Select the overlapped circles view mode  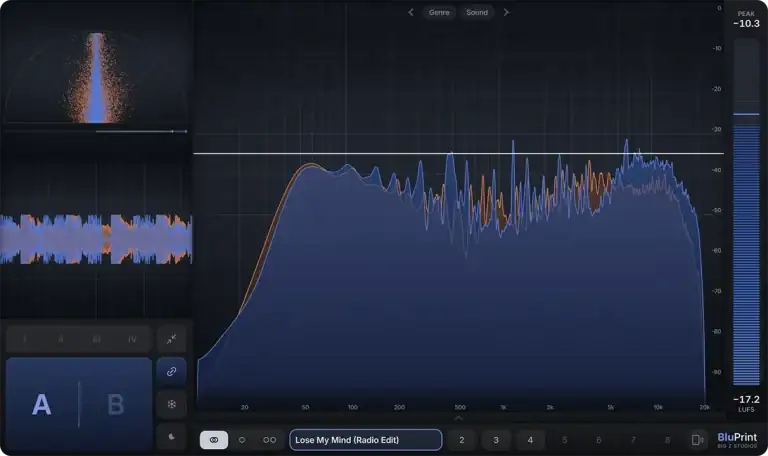(214, 440)
